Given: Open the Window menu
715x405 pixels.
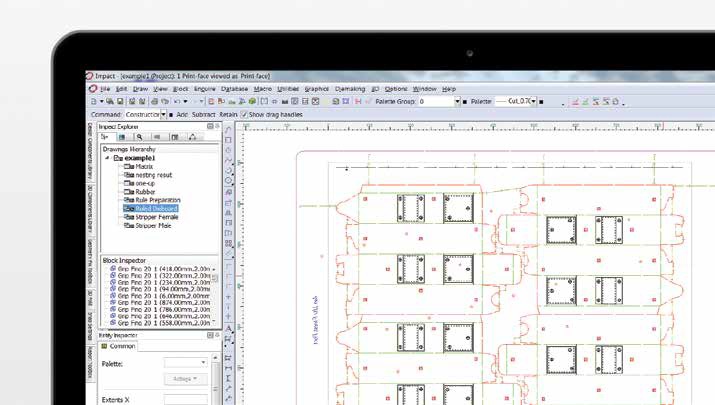Looking at the screenshot, I should coord(425,89).
